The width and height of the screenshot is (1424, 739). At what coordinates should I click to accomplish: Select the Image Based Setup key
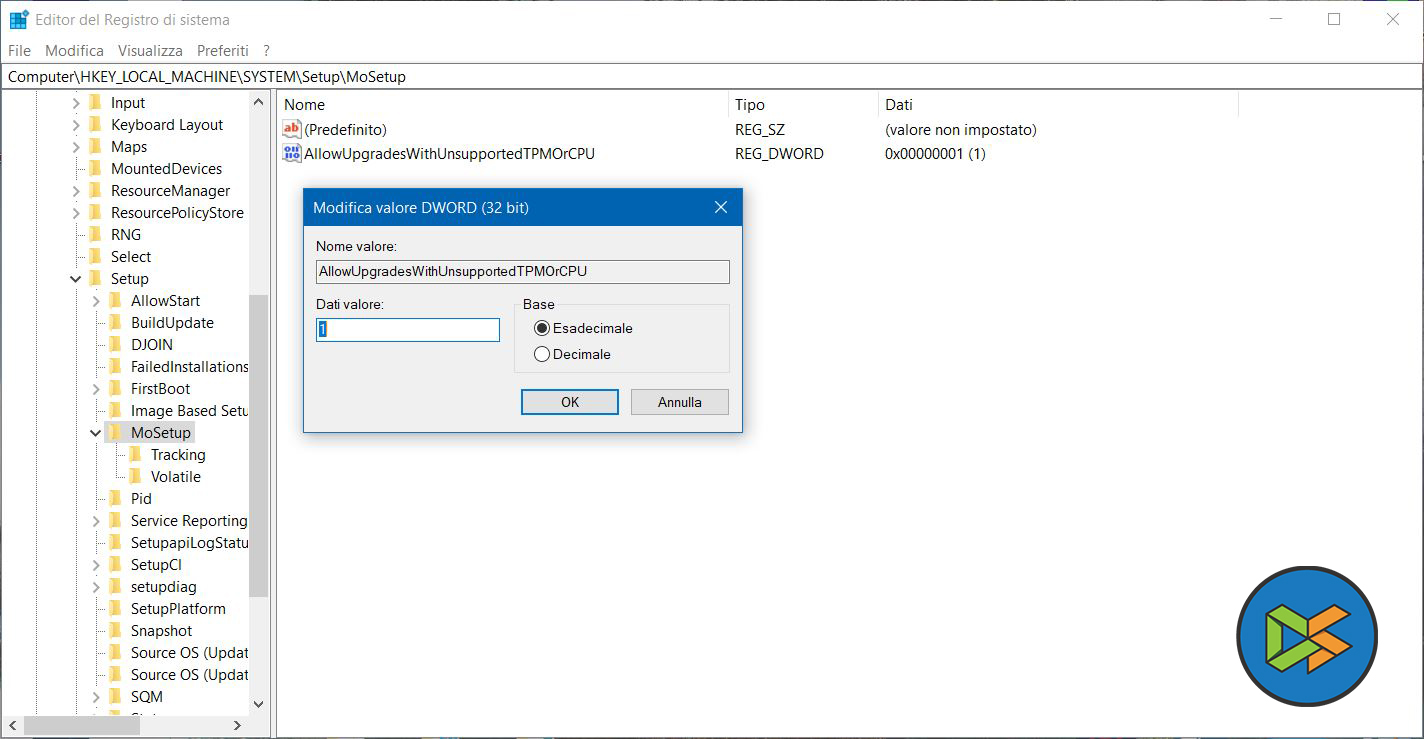[x=188, y=411]
